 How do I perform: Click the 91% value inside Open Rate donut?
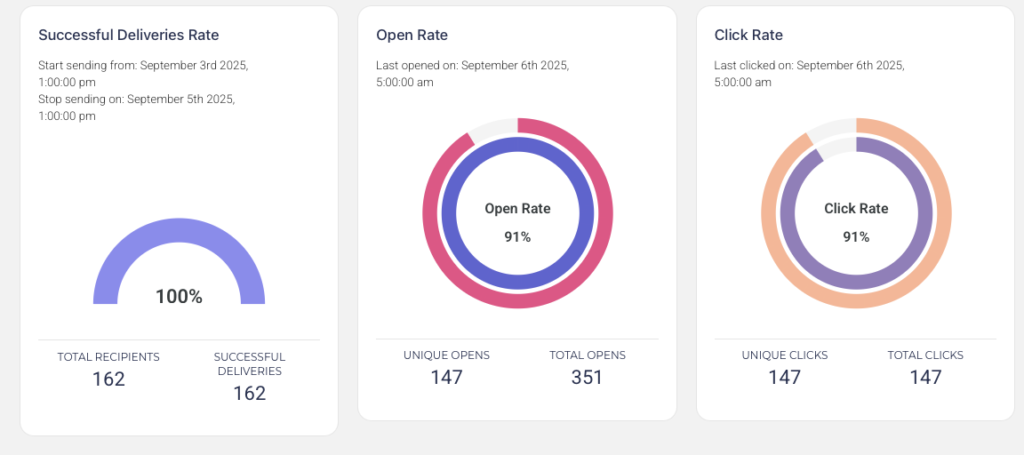click(518, 237)
